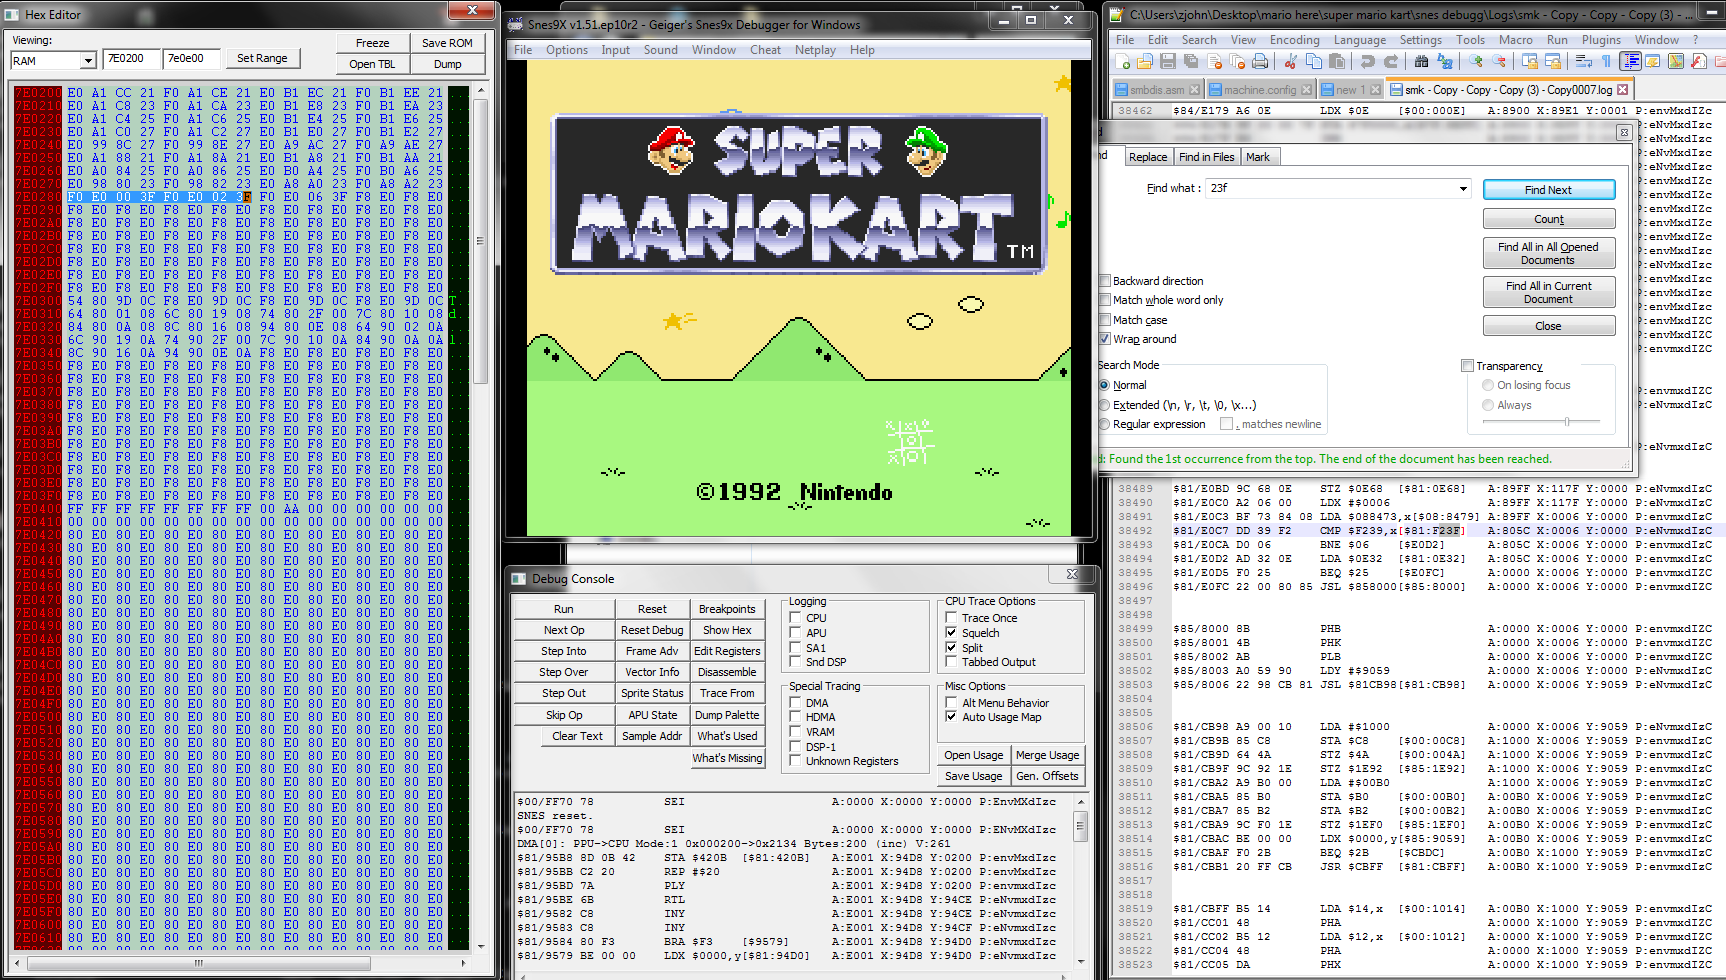Click the Save All icon in Notepad++ toolbar
The height and width of the screenshot is (980, 1726).
pos(1191,61)
